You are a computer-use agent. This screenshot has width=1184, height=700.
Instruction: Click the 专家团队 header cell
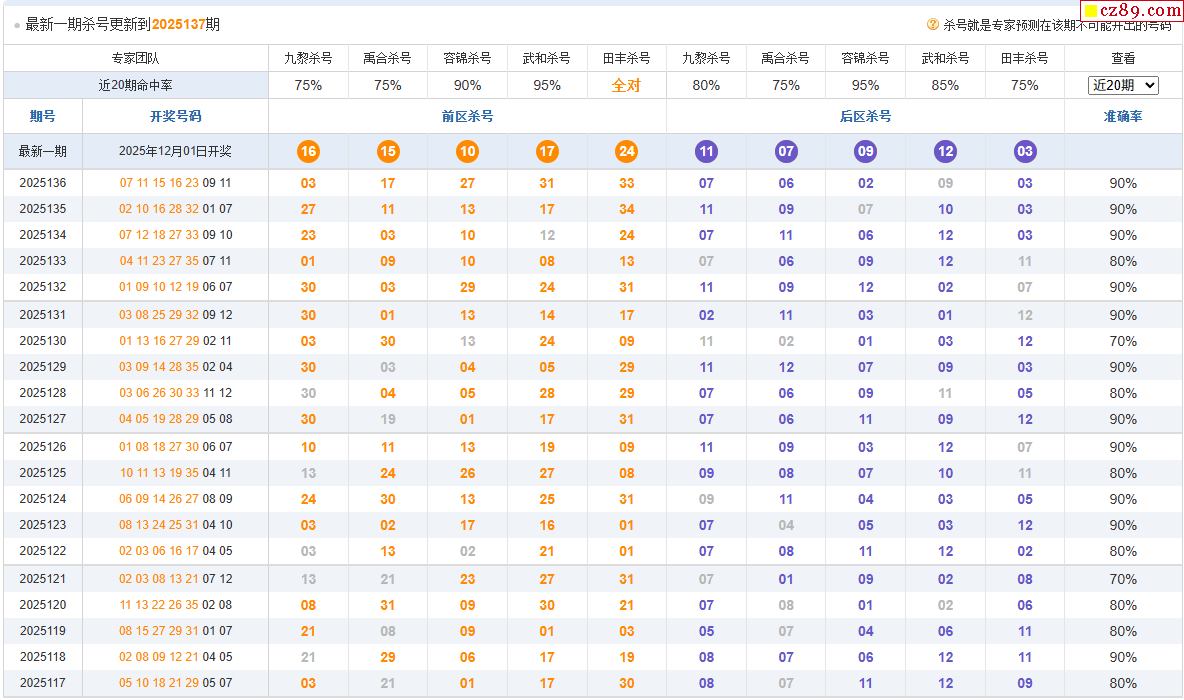(x=135, y=59)
